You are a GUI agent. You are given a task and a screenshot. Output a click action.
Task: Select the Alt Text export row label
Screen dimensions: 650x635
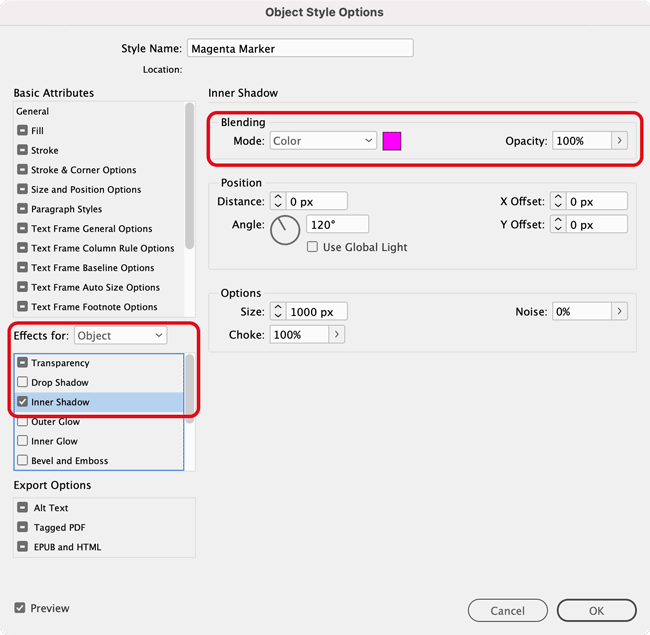(51, 508)
